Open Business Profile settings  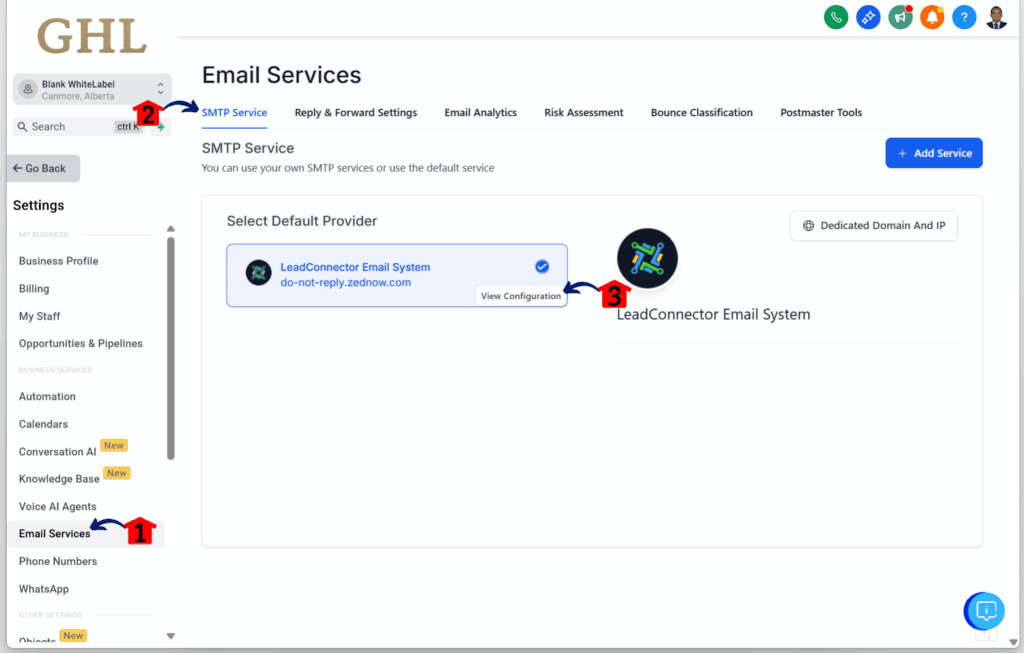pos(59,261)
